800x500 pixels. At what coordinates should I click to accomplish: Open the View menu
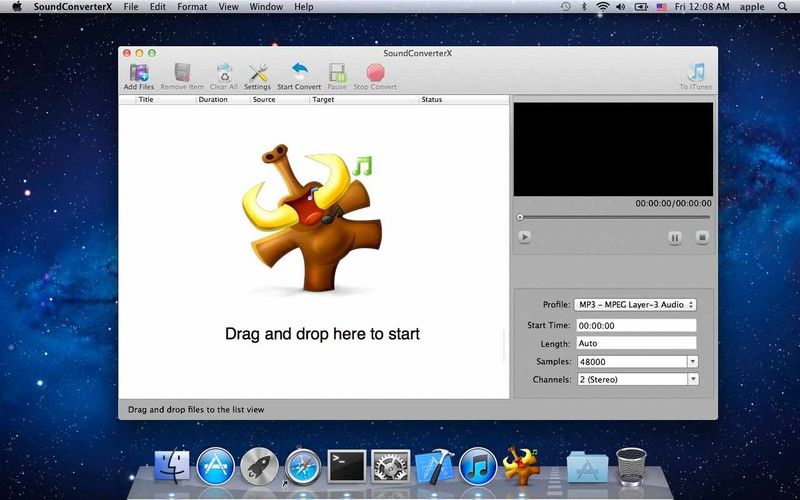pyautogui.click(x=229, y=7)
